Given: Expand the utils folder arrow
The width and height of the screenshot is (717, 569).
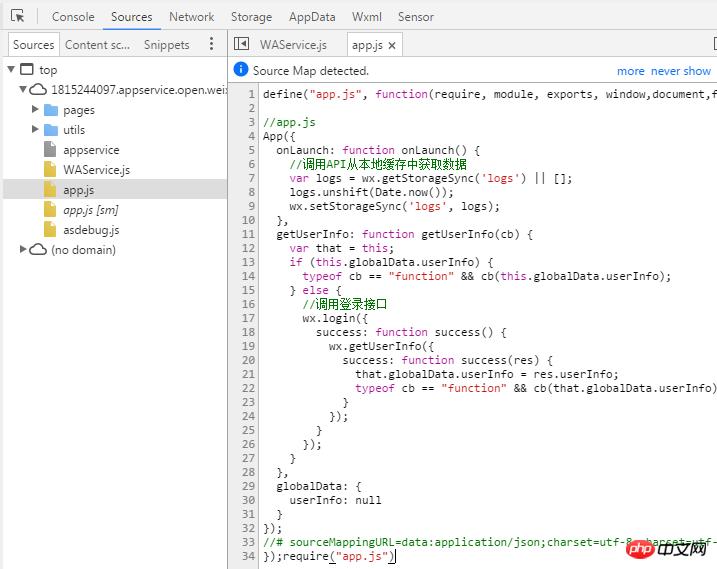Looking at the screenshot, I should pyautogui.click(x=36, y=130).
